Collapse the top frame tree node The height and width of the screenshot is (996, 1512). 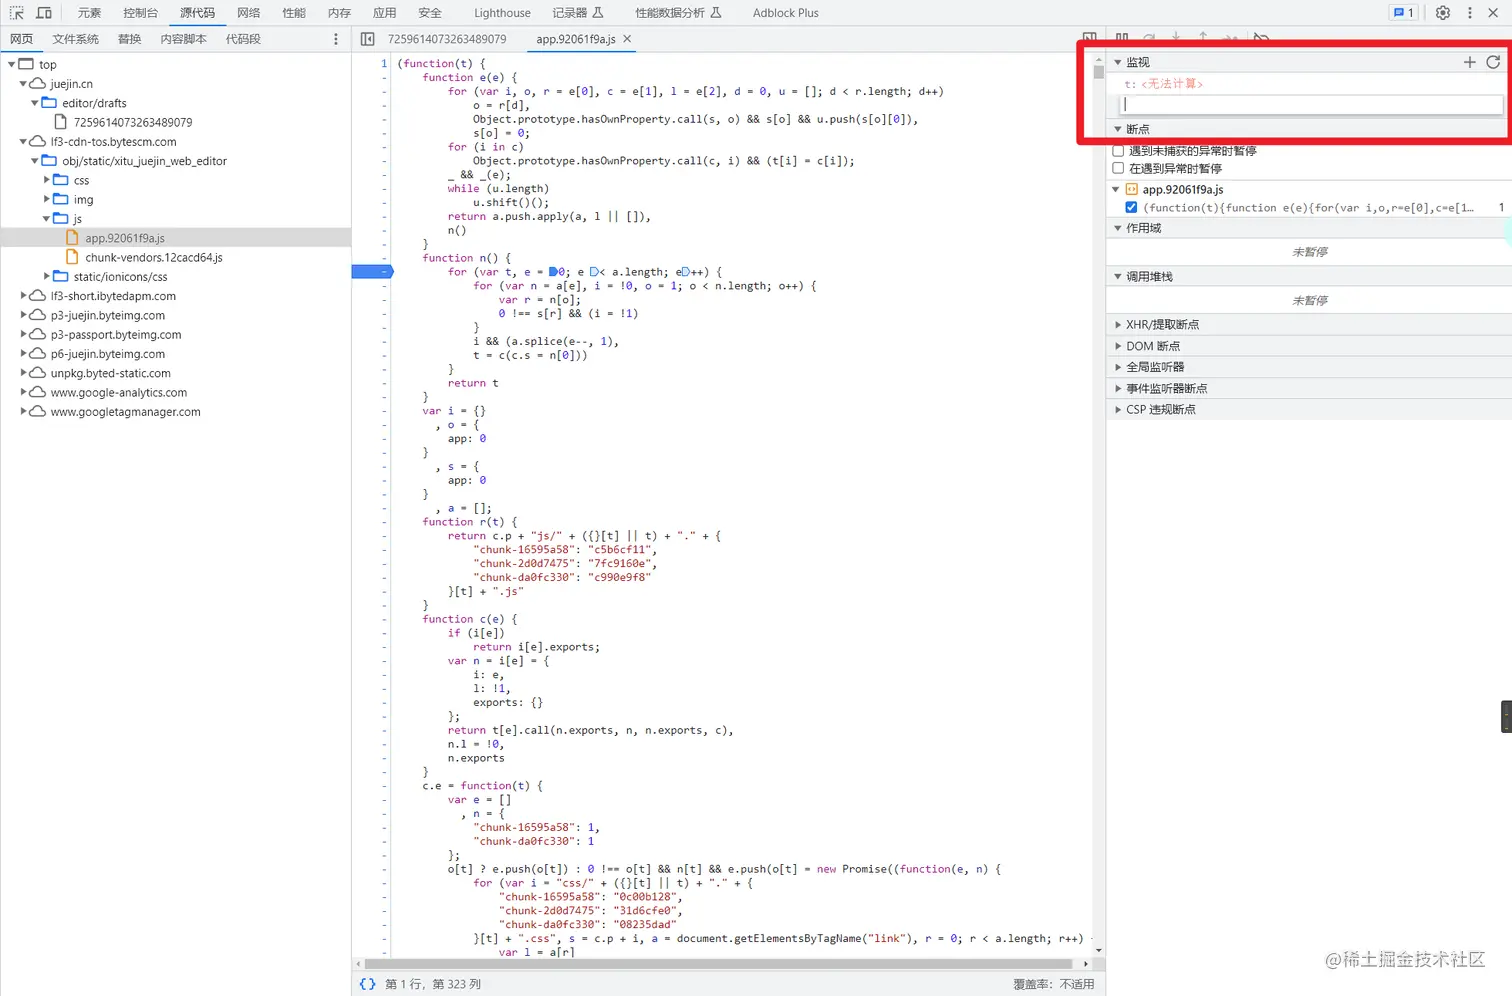pyautogui.click(x=11, y=65)
